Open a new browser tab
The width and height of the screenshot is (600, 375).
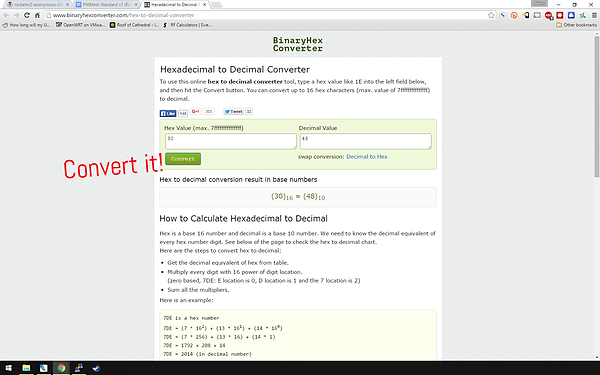216,5
